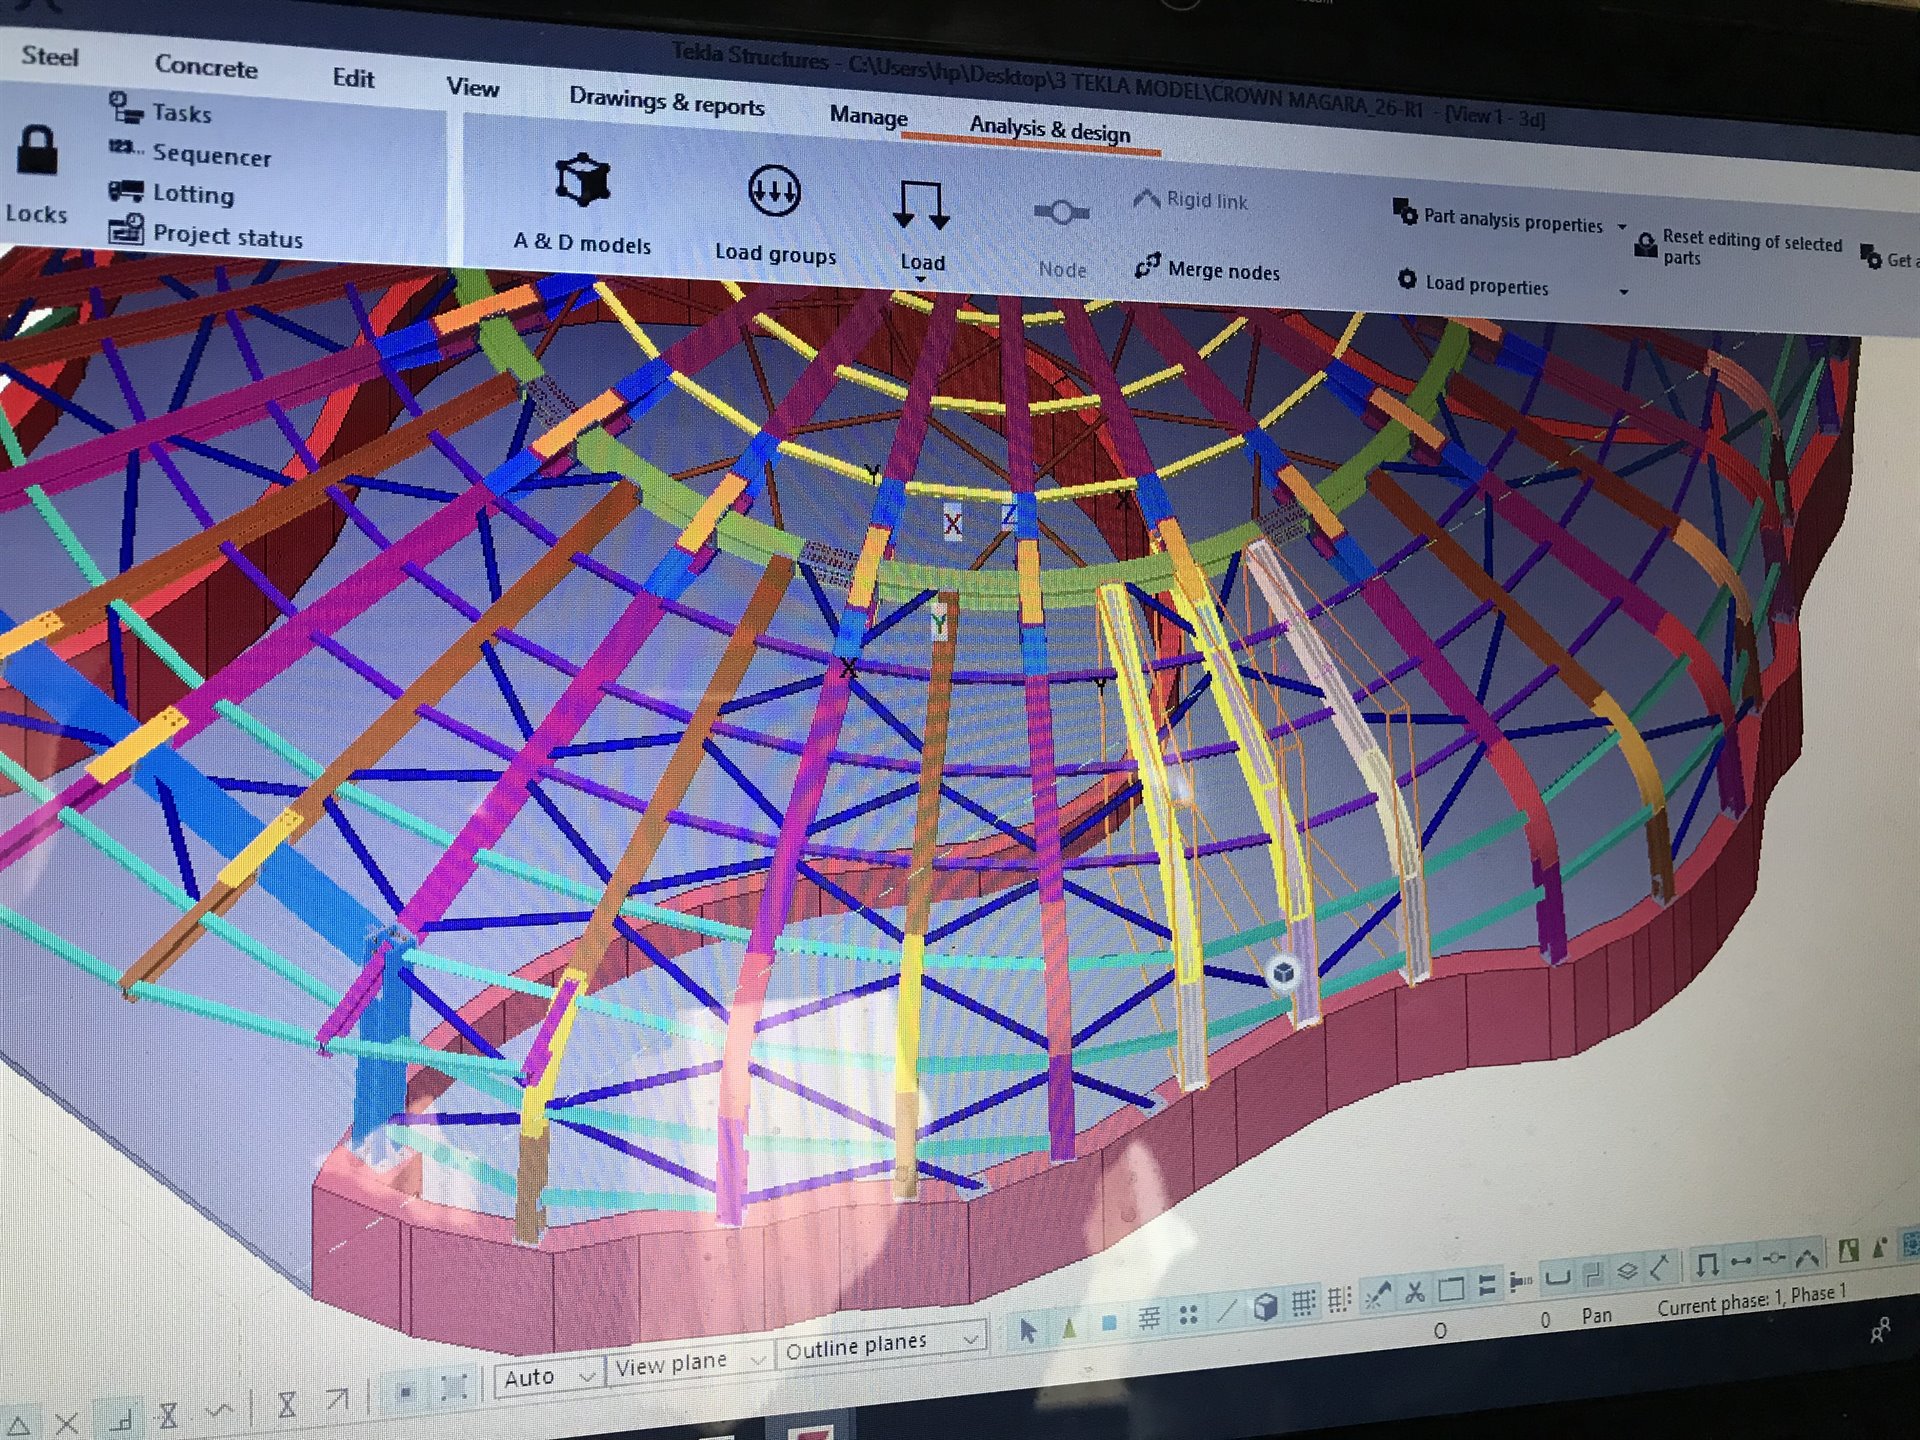Toggle the small square snap switch
The width and height of the screenshot is (1920, 1440).
(405, 1392)
